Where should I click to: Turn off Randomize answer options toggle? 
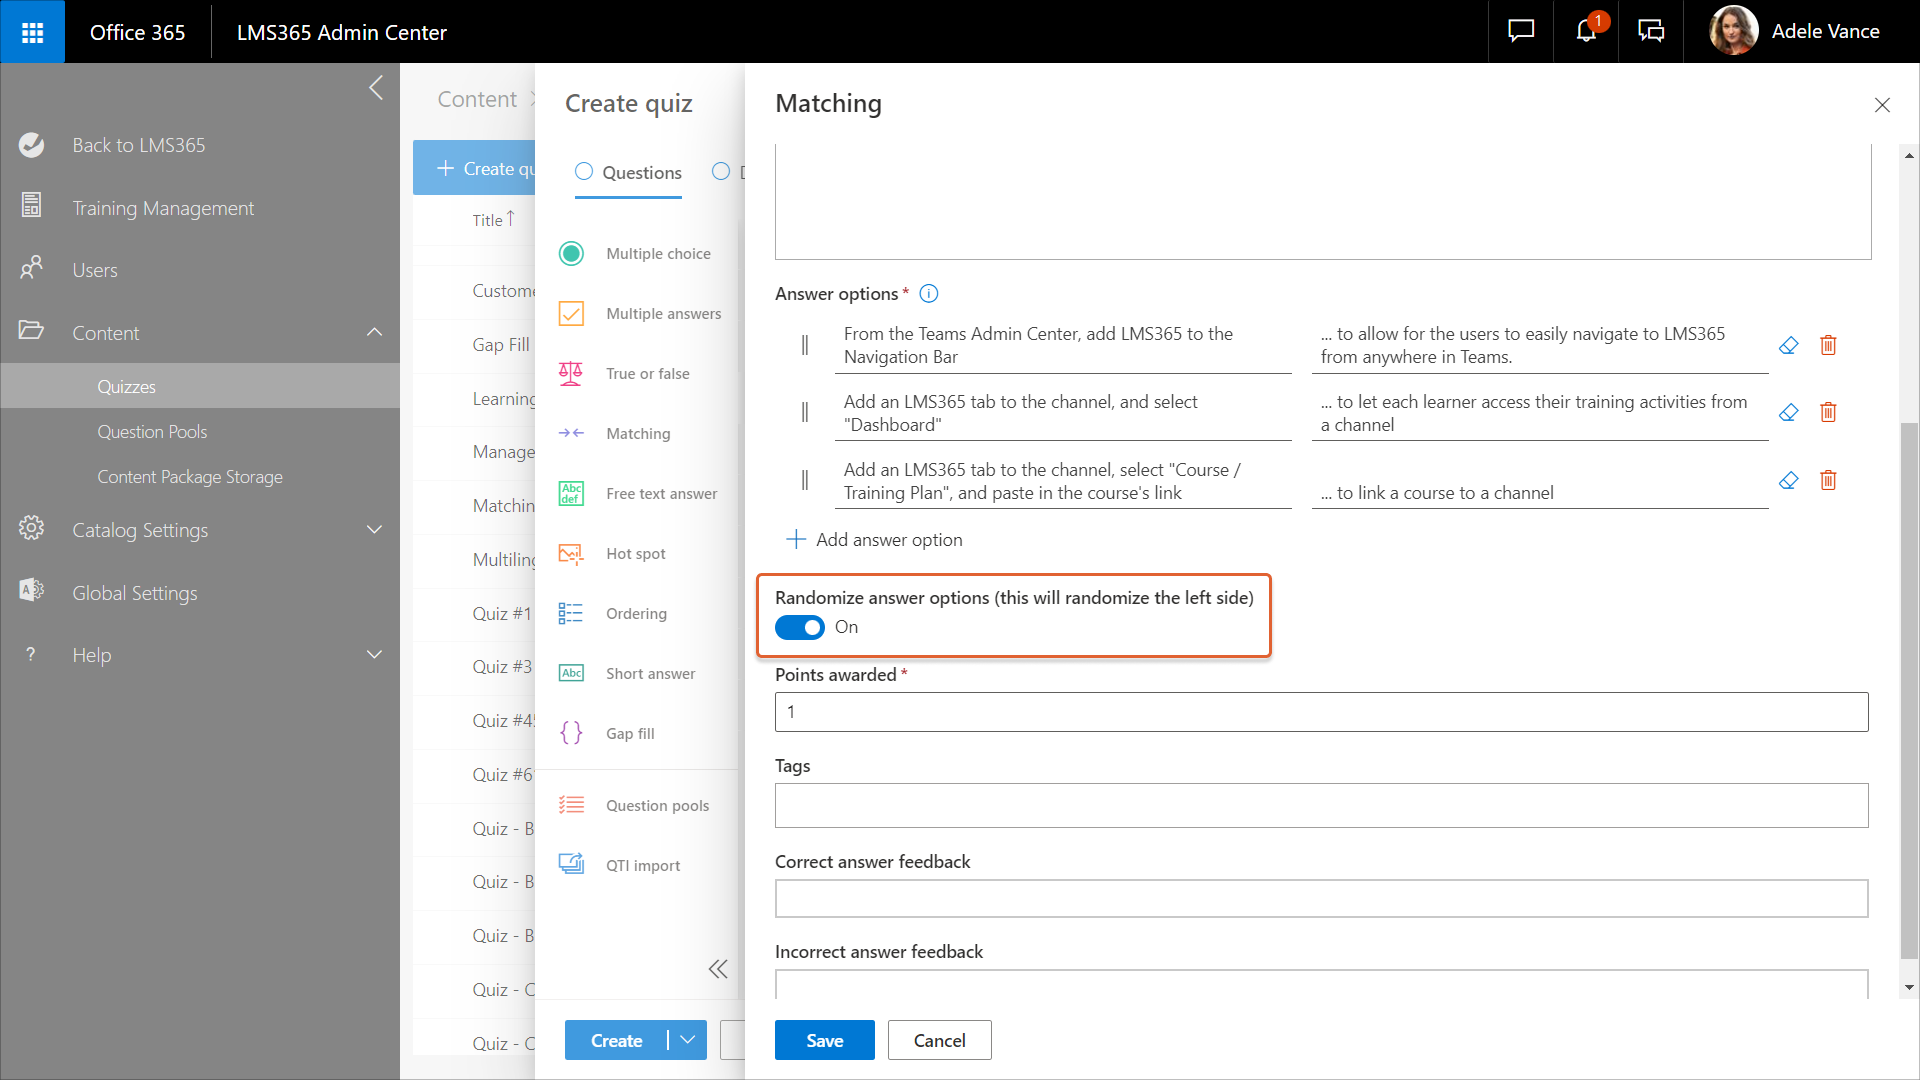(800, 627)
